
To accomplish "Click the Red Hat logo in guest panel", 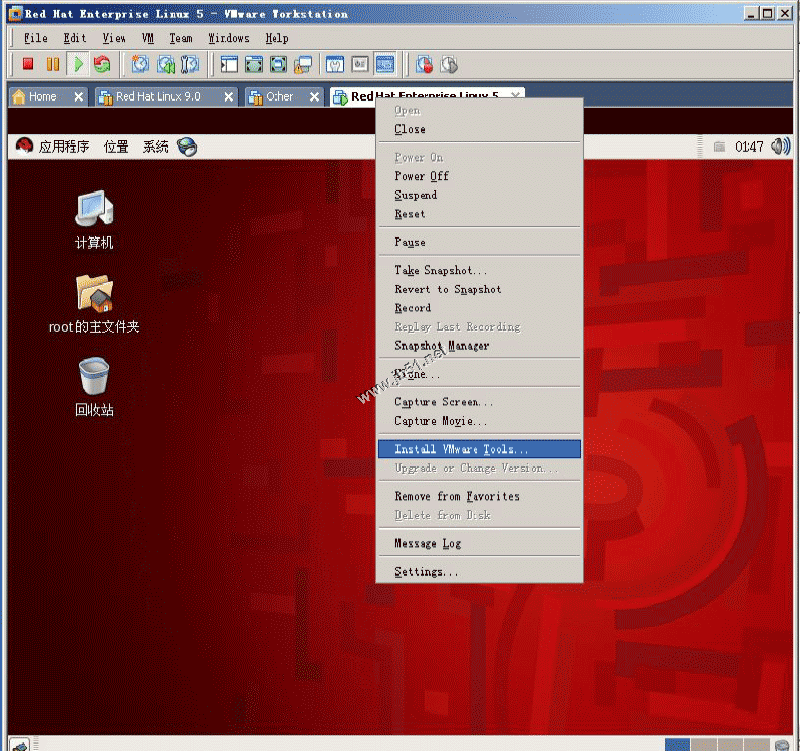I will 24,146.
